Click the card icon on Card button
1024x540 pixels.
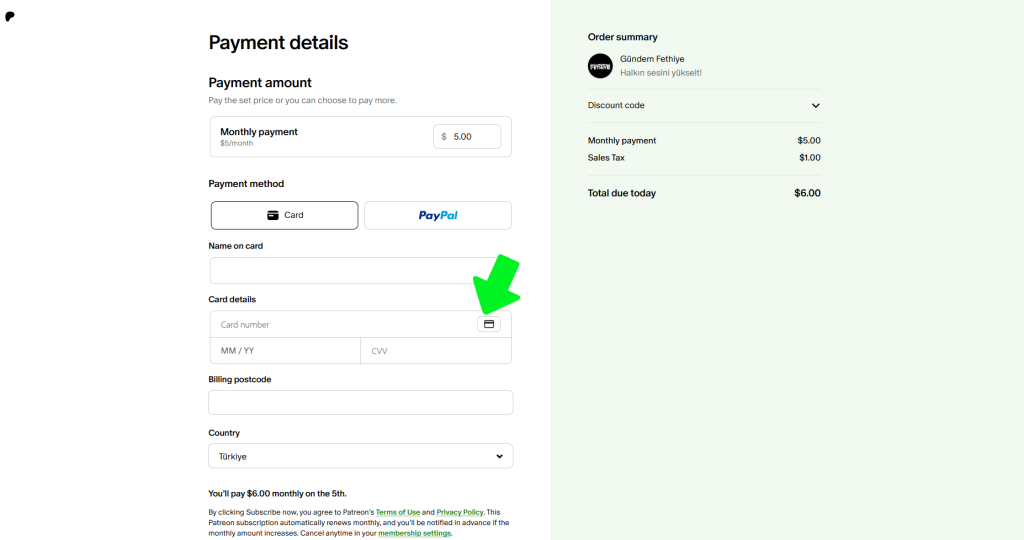(x=273, y=215)
